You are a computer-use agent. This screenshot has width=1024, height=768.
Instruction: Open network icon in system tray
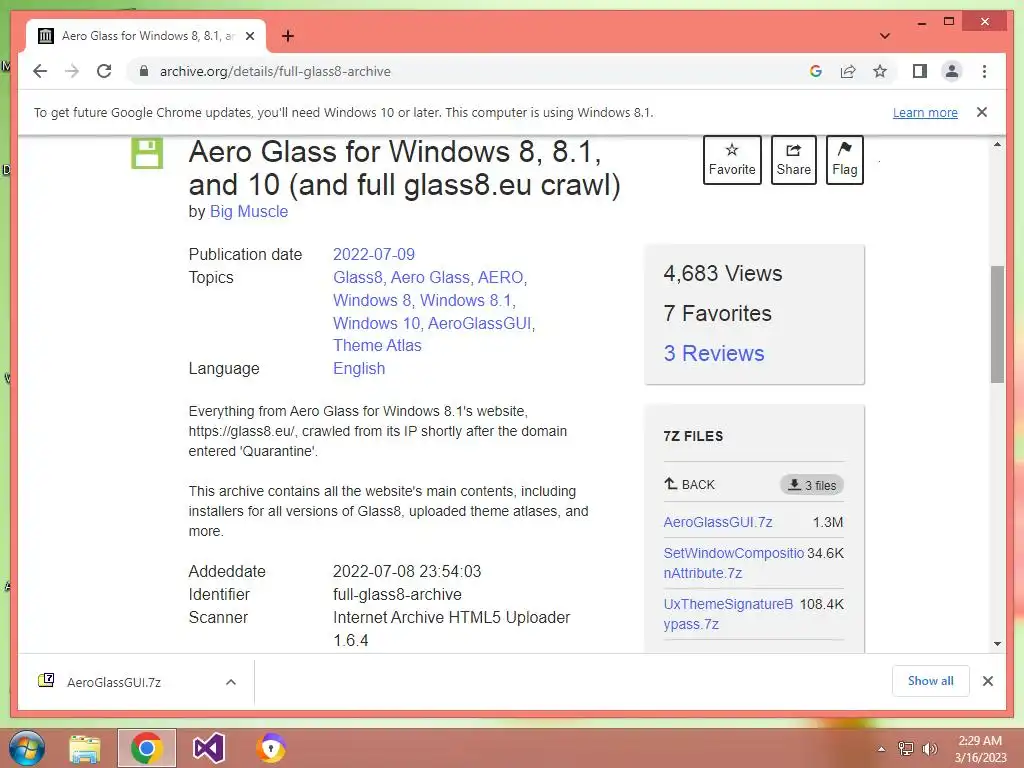[x=906, y=749]
